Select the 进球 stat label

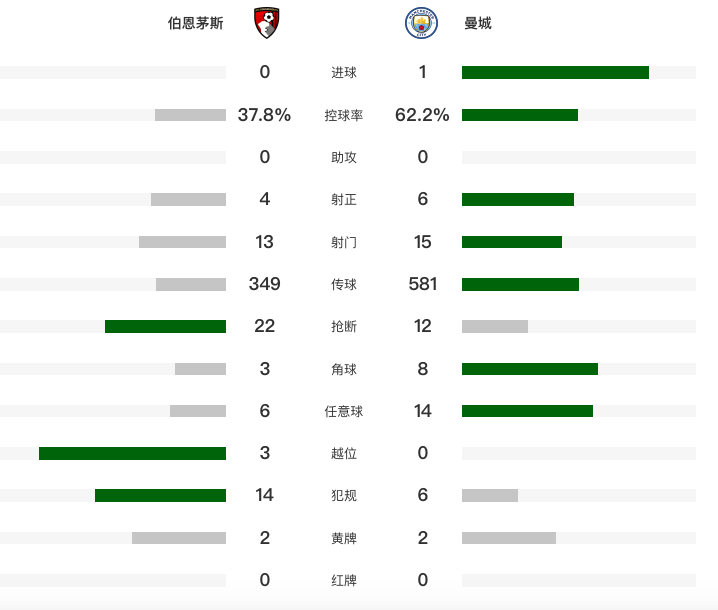click(x=344, y=72)
